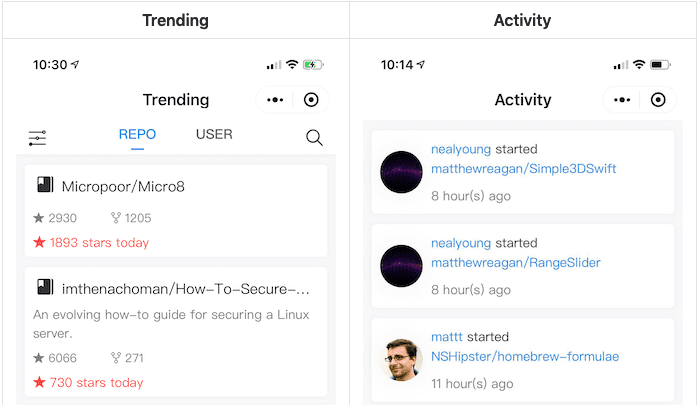Screen dimensions: 699x405
Task: Click the imthenachoman repository book icon
Action: pos(44,288)
